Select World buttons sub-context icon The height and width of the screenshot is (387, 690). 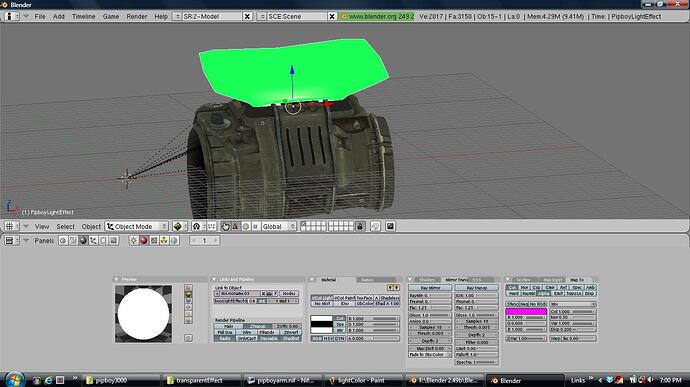click(x=174, y=241)
